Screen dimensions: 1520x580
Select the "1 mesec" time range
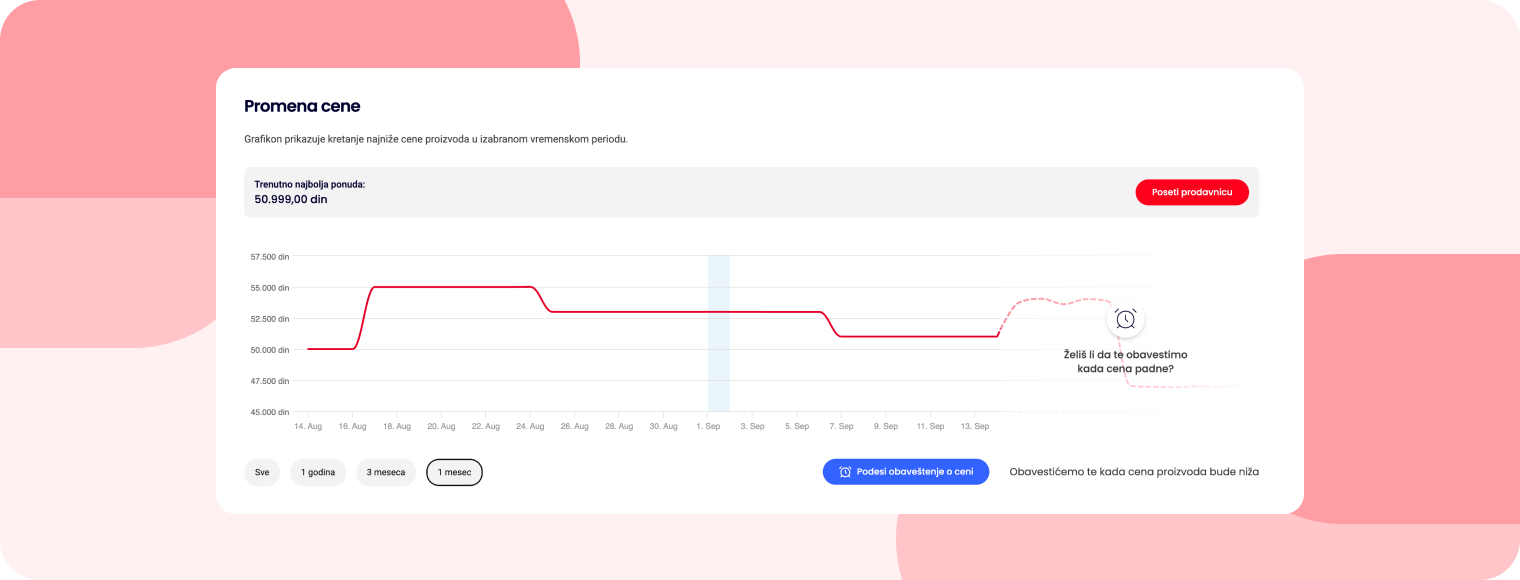(454, 472)
